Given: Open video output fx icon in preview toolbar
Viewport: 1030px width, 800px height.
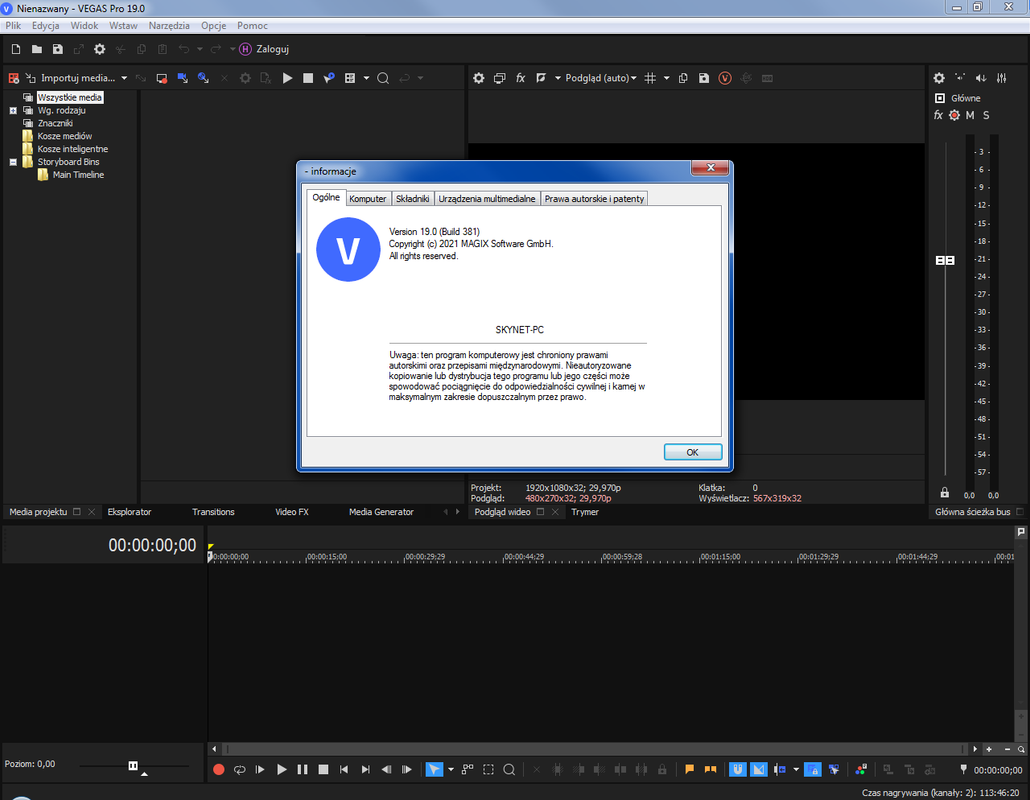Looking at the screenshot, I should [x=520, y=78].
